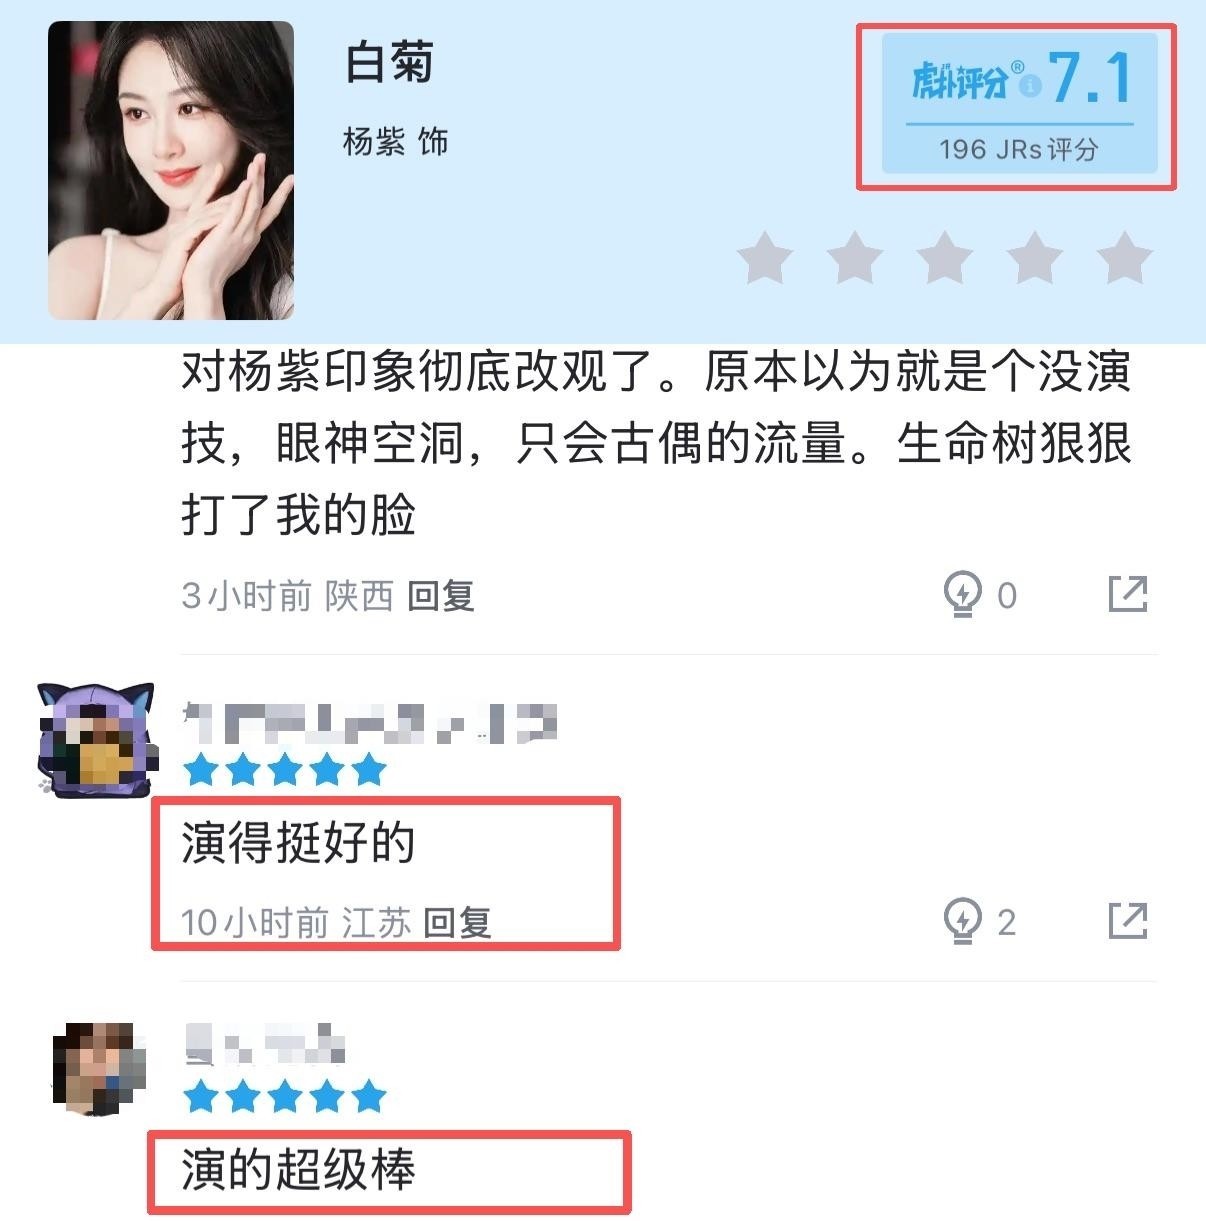Give 白菊 a five-star rating
The height and width of the screenshot is (1221, 1206).
tap(1125, 258)
